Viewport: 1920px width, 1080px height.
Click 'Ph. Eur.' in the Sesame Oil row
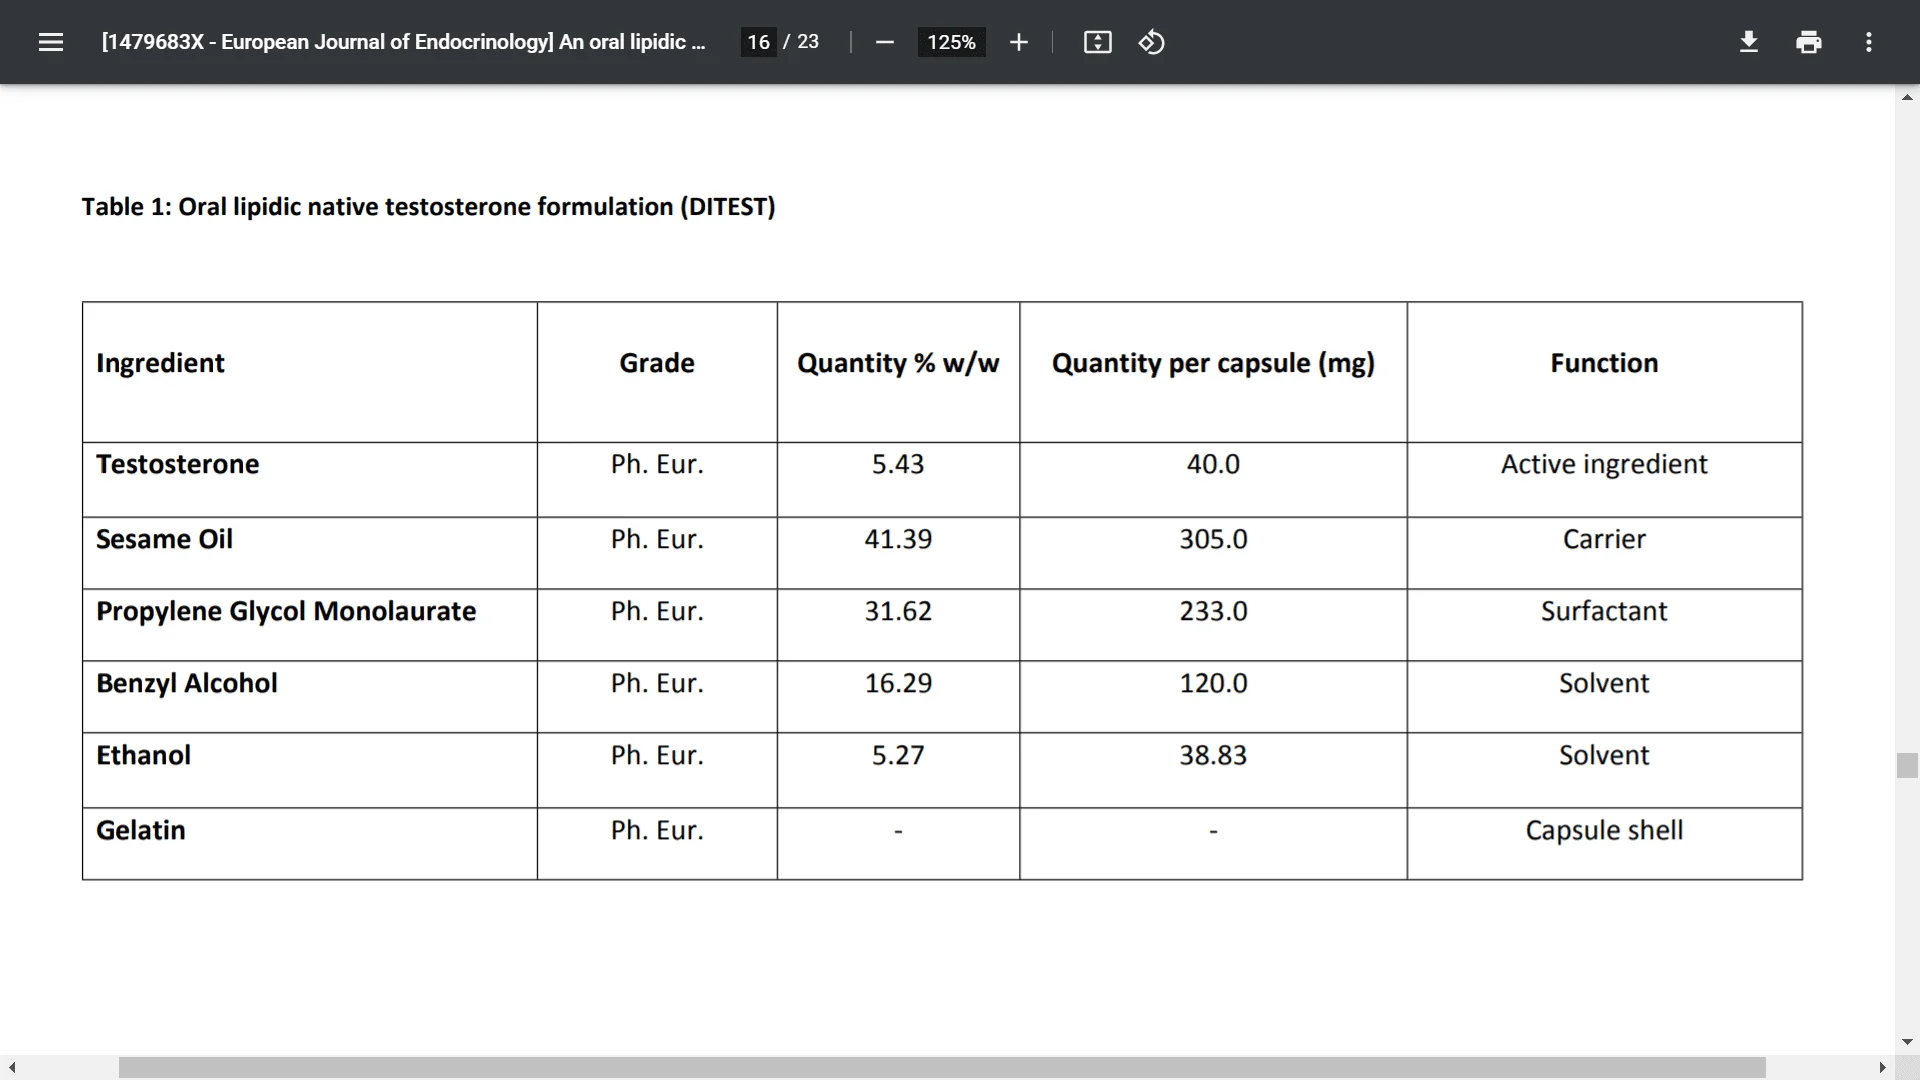pos(657,539)
